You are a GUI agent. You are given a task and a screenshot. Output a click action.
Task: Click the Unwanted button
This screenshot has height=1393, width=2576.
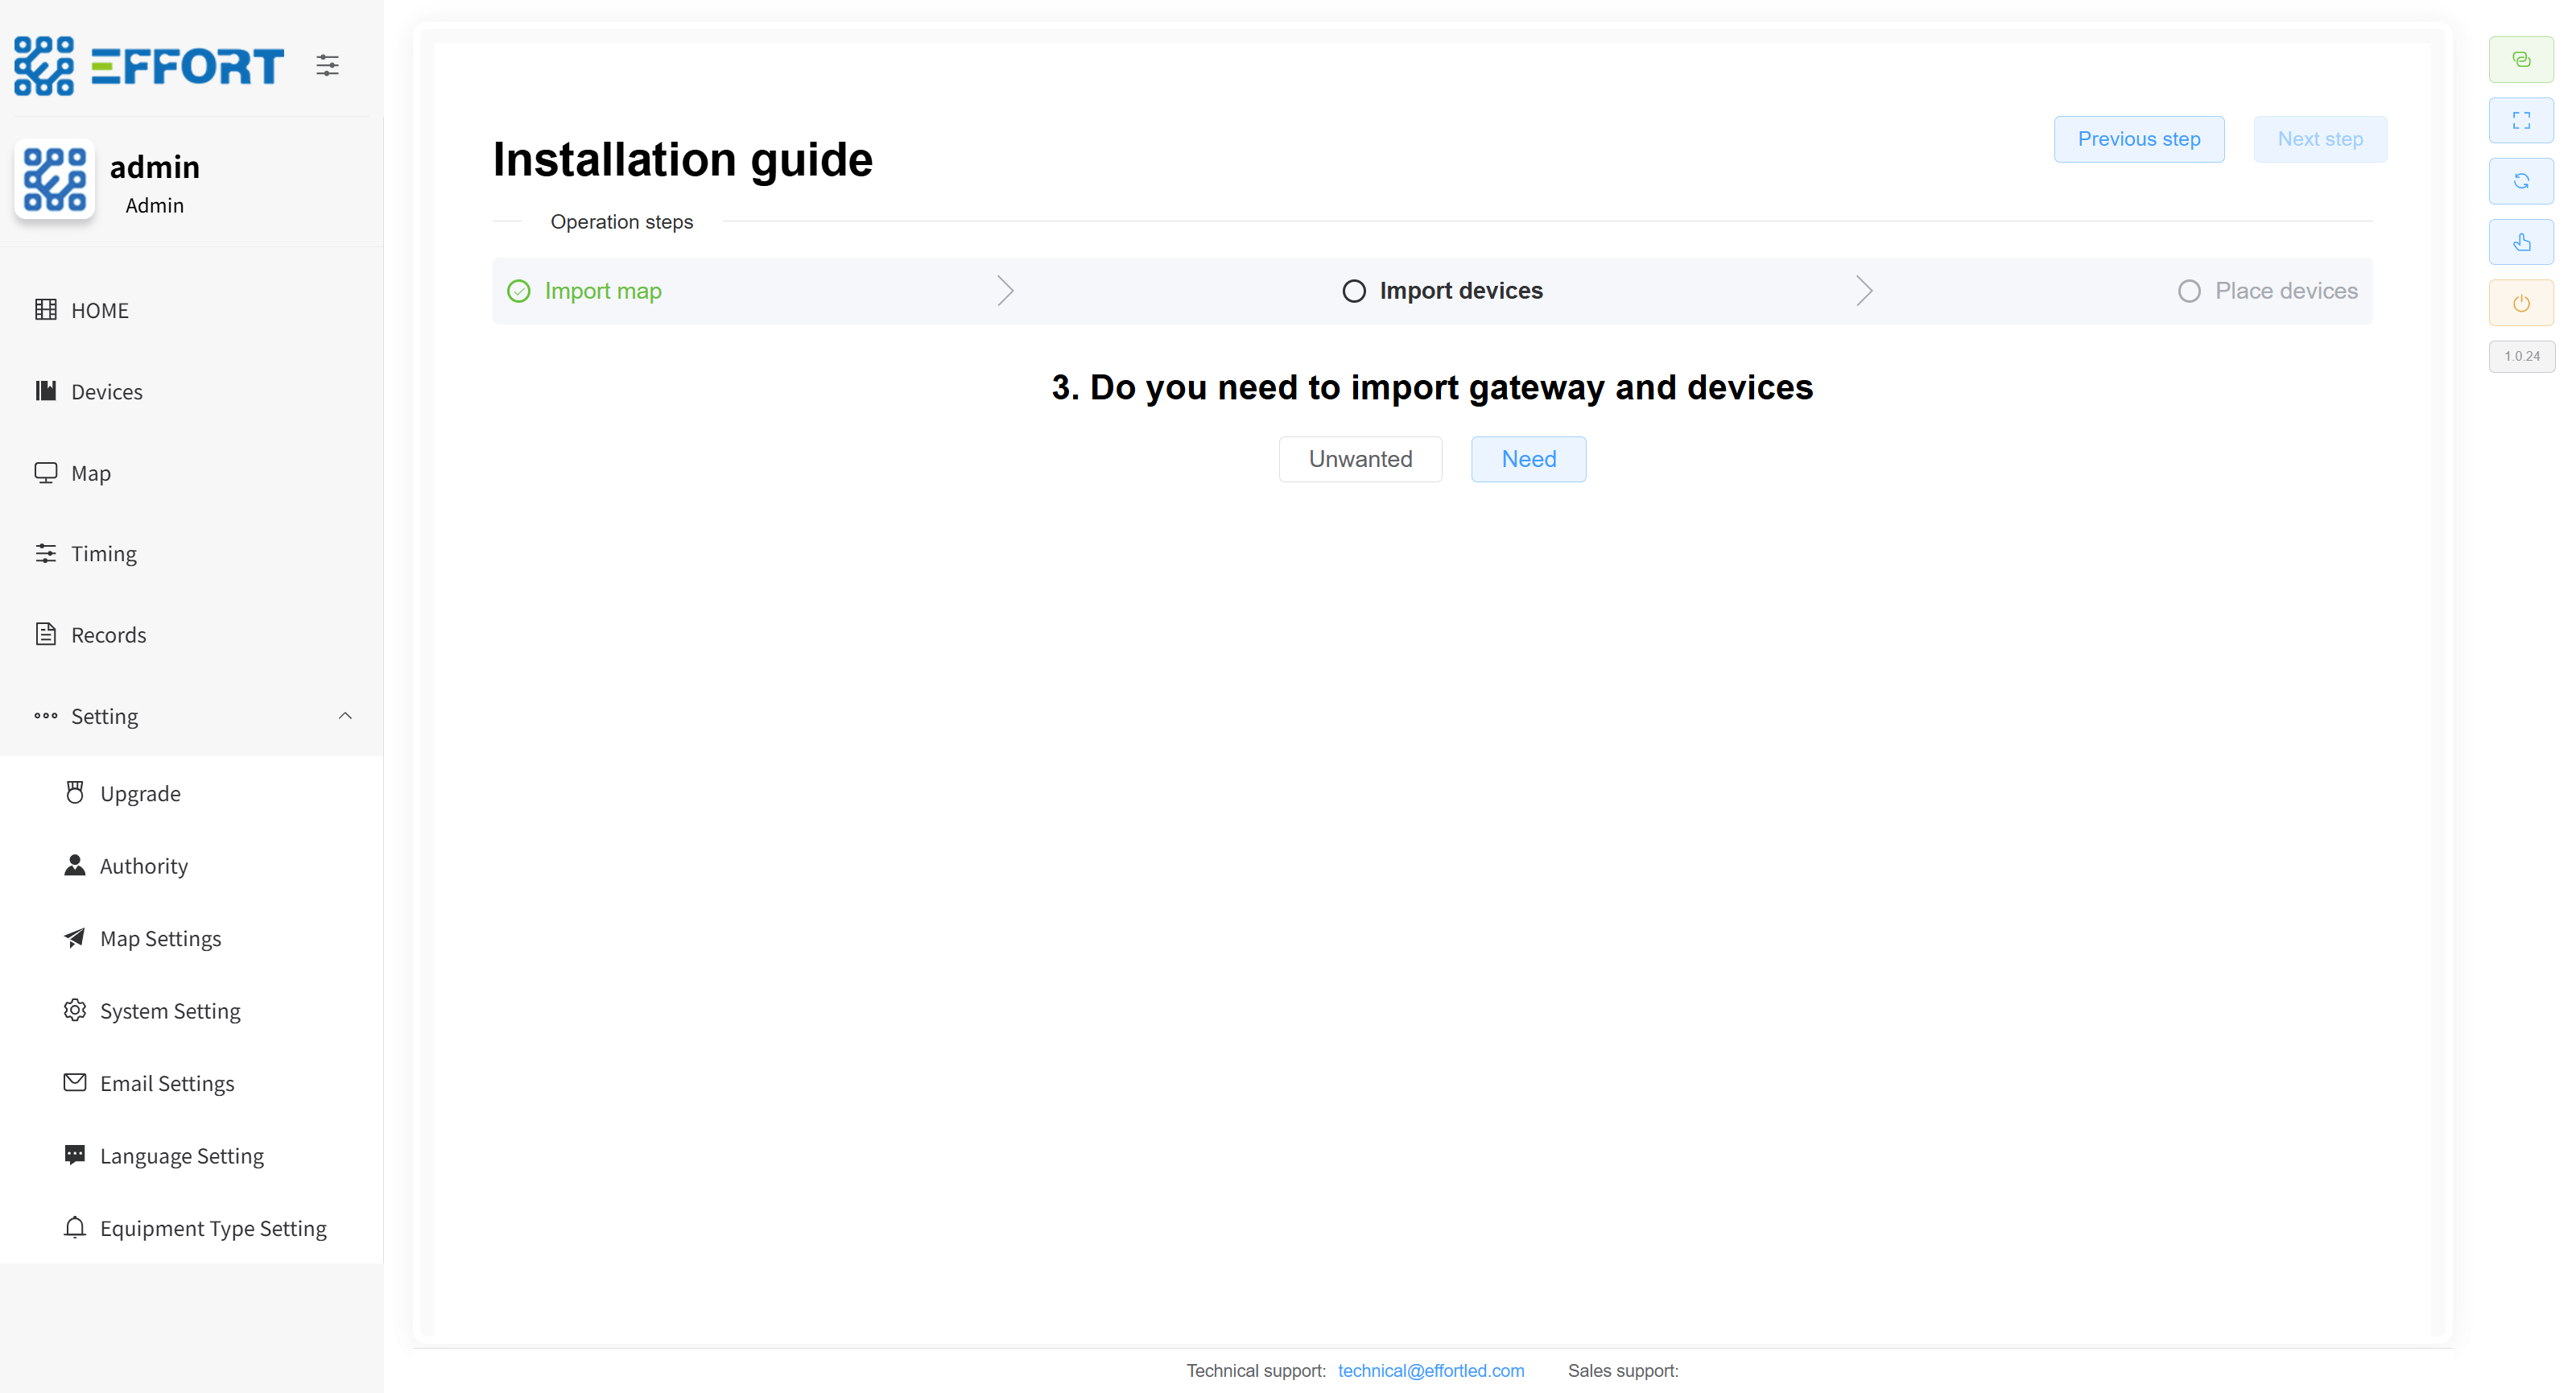point(1360,459)
